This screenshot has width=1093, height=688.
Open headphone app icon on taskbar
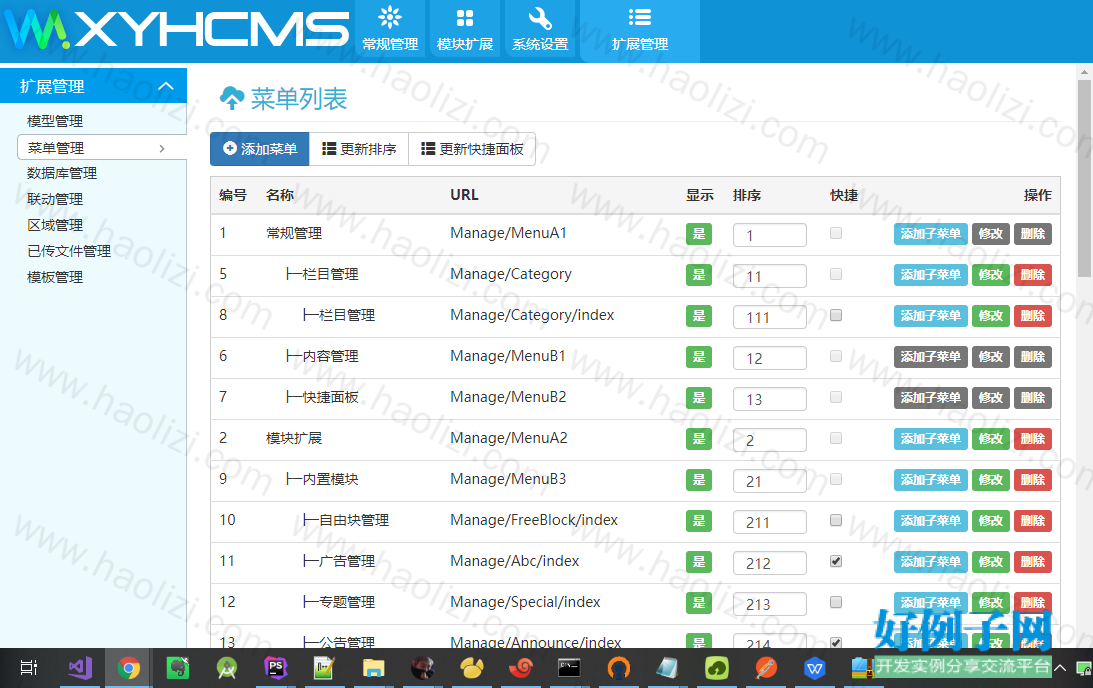618,668
